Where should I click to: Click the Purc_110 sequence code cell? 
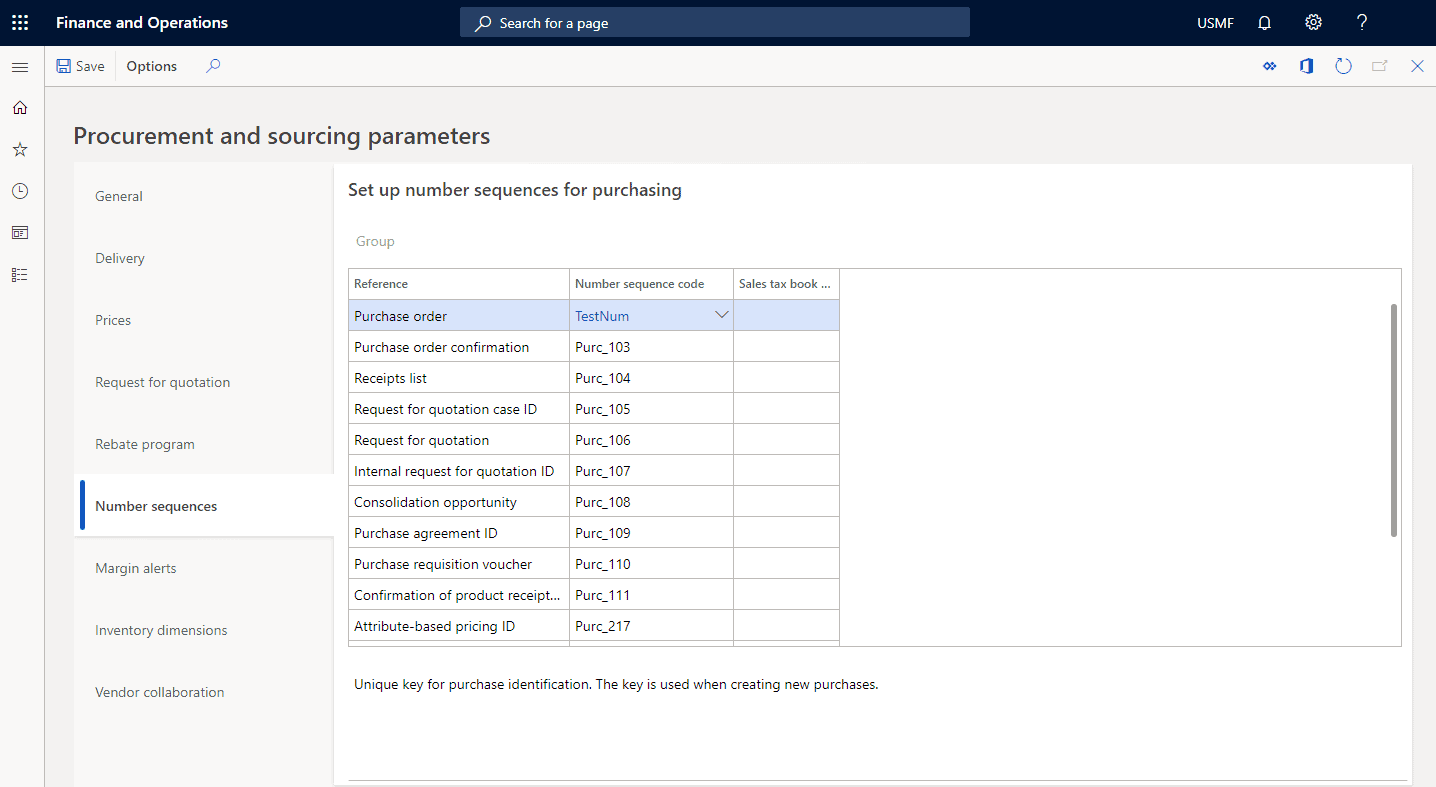(x=651, y=564)
